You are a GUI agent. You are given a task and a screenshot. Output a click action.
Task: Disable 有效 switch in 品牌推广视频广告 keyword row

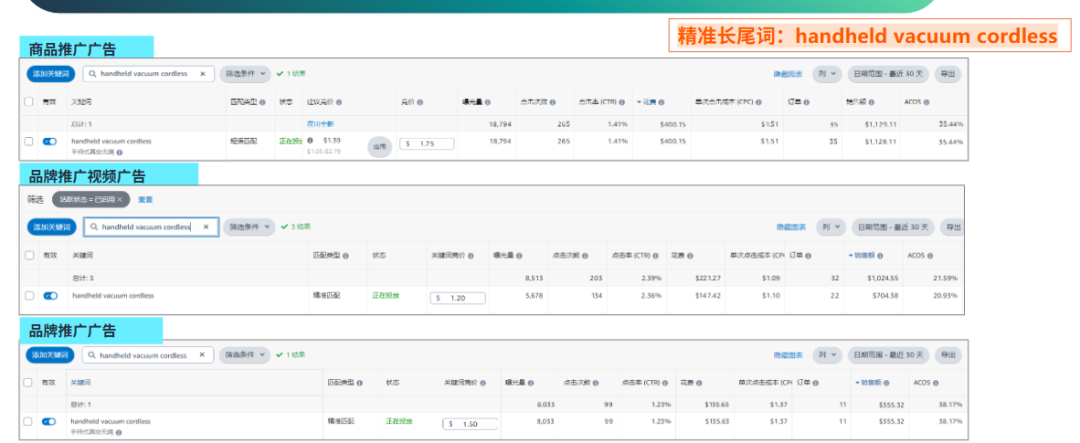tap(50, 296)
